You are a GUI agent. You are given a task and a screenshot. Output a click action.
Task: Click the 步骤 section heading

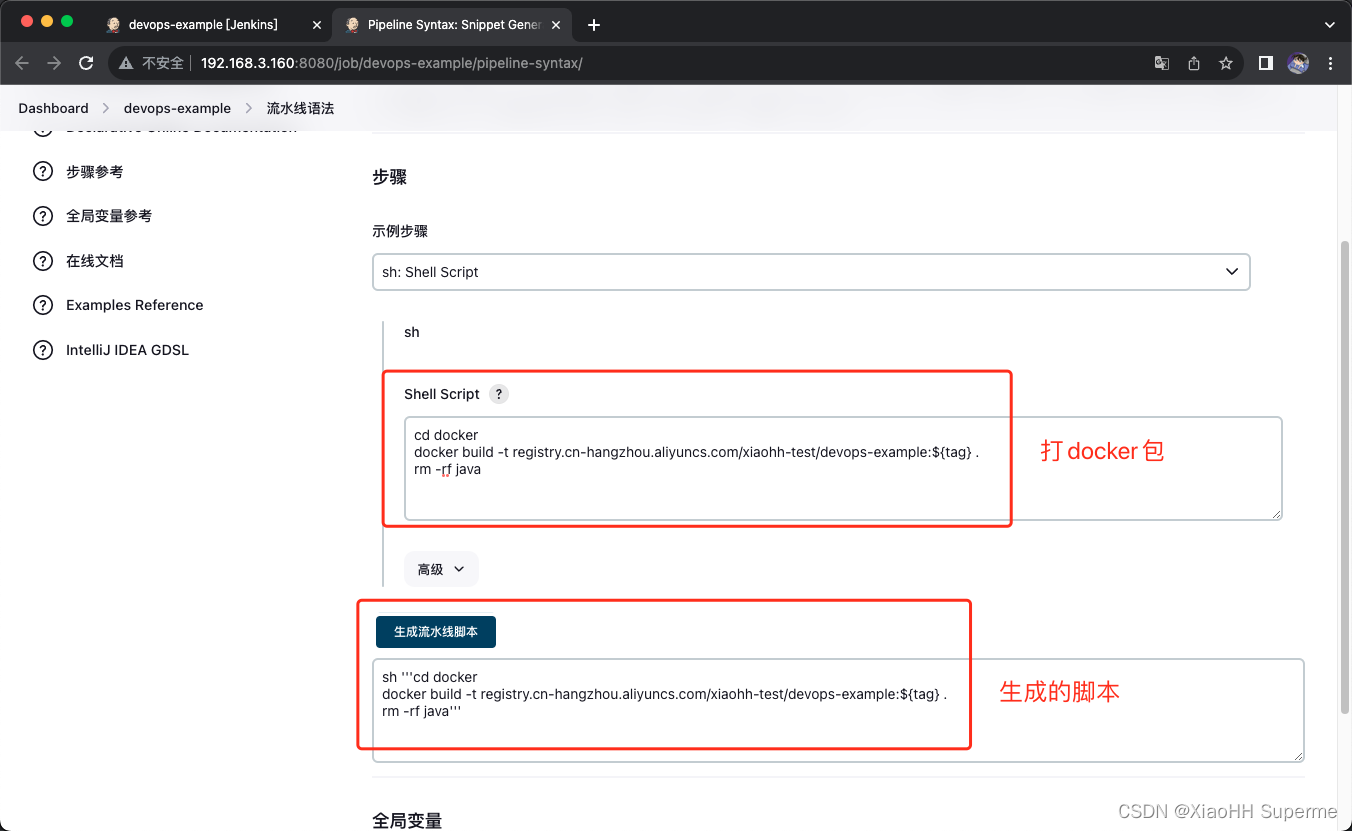(389, 177)
